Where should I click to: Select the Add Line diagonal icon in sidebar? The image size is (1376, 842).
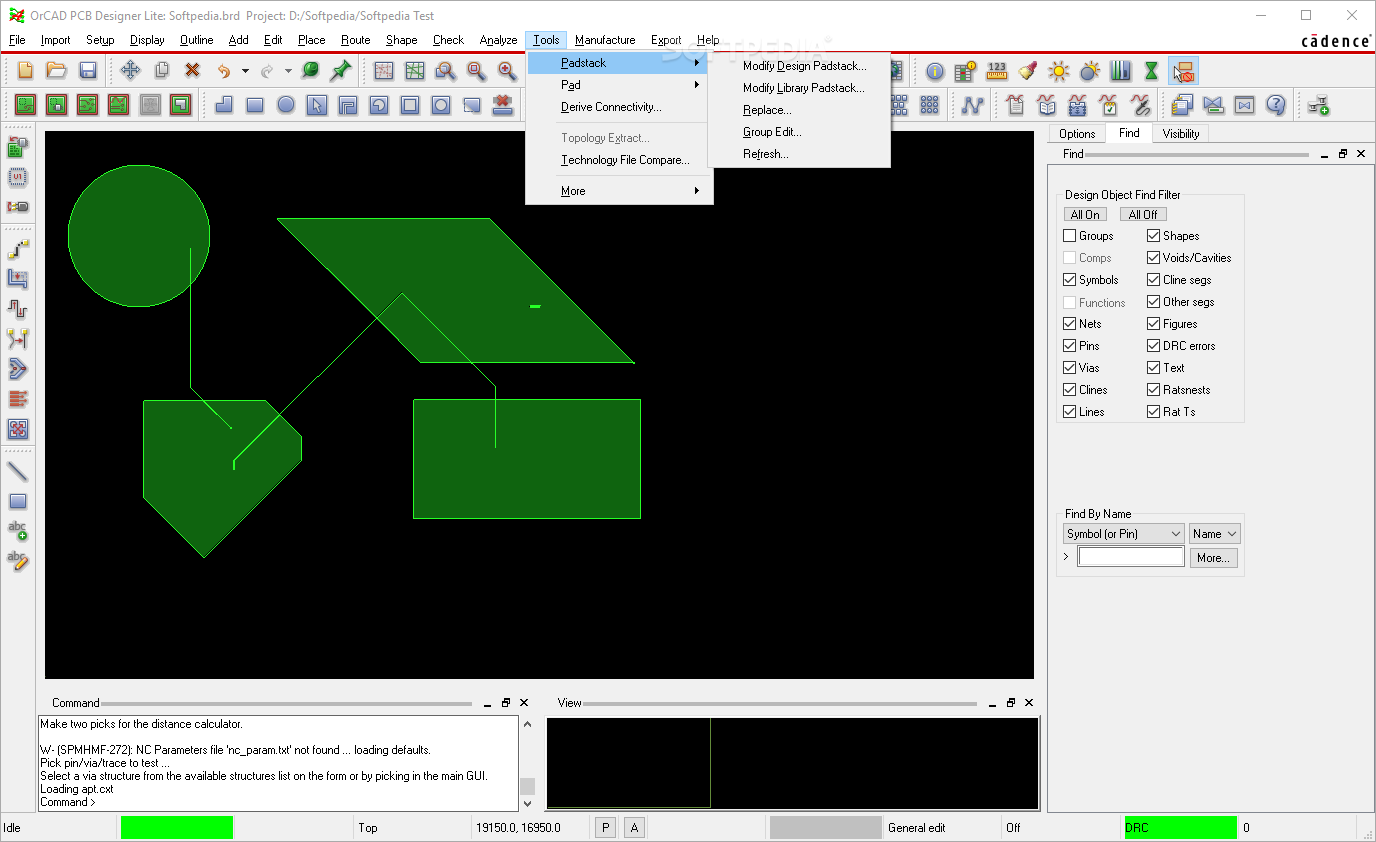coord(18,471)
